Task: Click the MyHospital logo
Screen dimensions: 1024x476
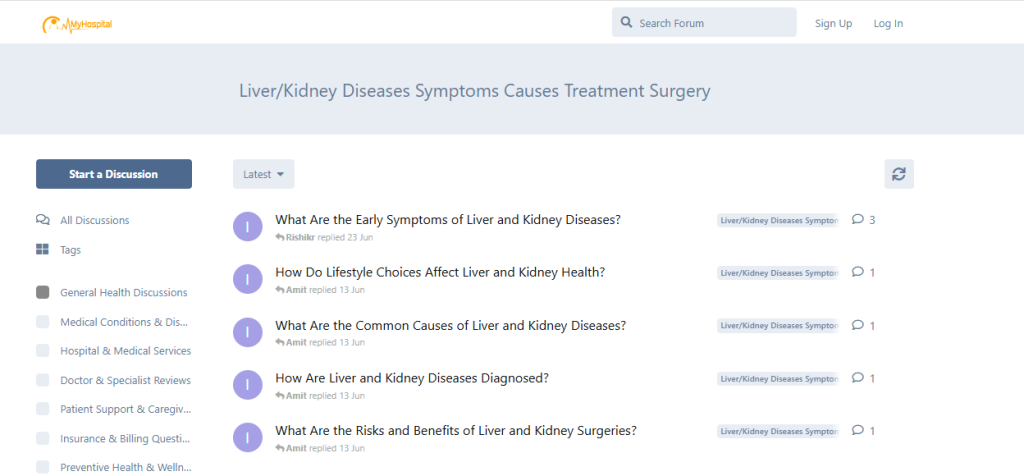Action: pyautogui.click(x=77, y=24)
